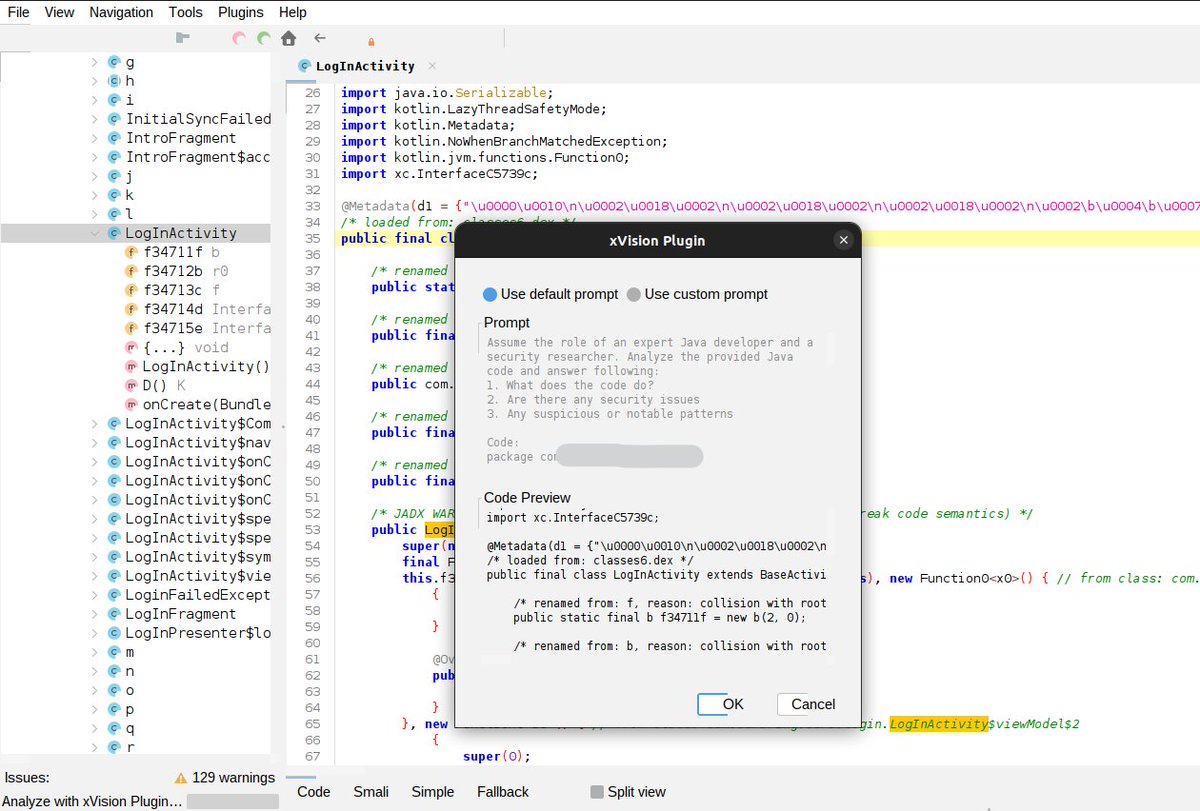Click the green circular redo icon
Screen dimensions: 1200x811
tap(263, 38)
